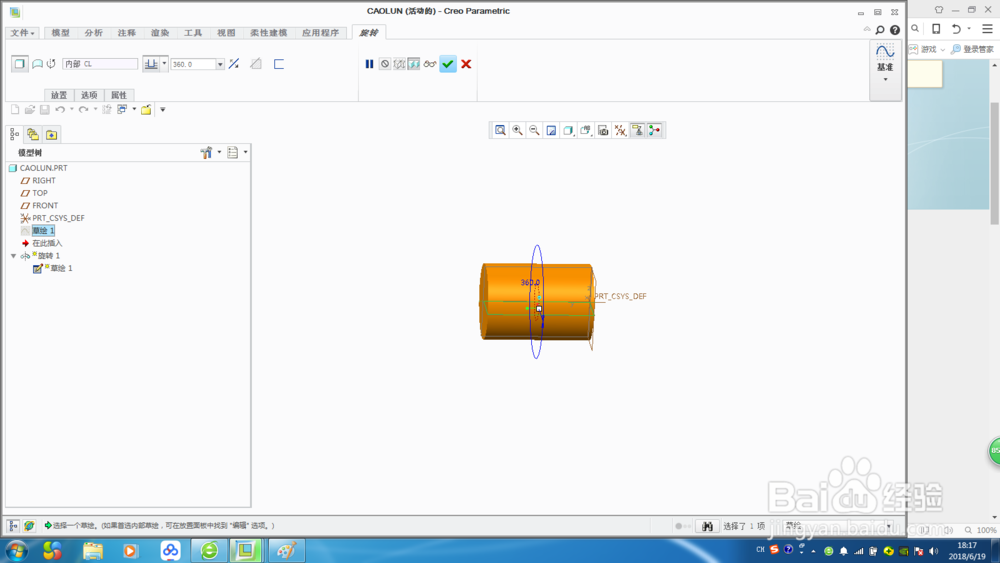Toggle the thicken sketch option
The image size is (1000, 563).
279,64
